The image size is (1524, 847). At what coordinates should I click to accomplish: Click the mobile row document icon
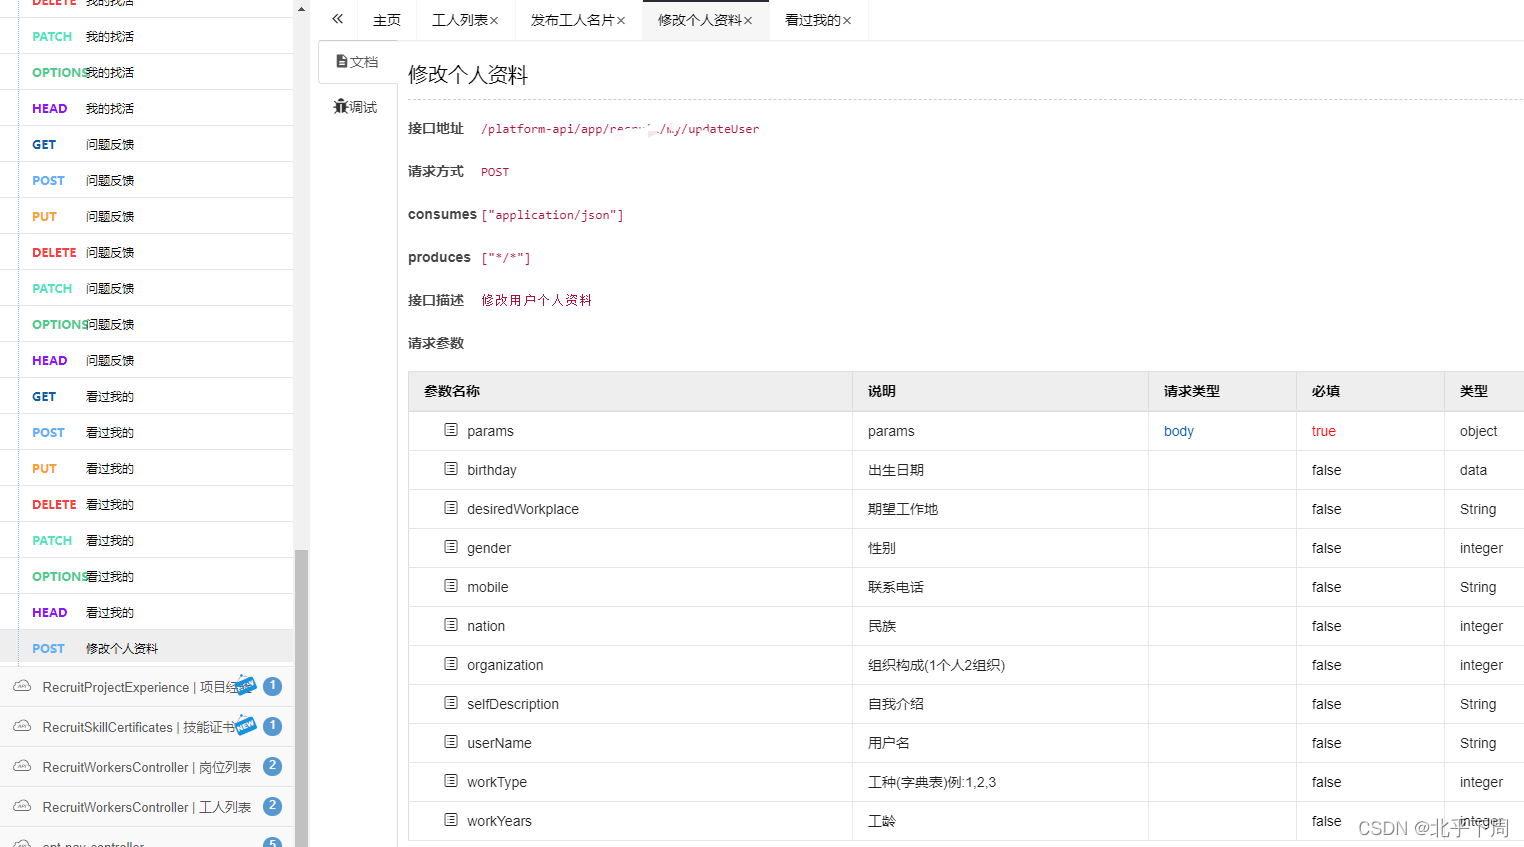(x=451, y=586)
